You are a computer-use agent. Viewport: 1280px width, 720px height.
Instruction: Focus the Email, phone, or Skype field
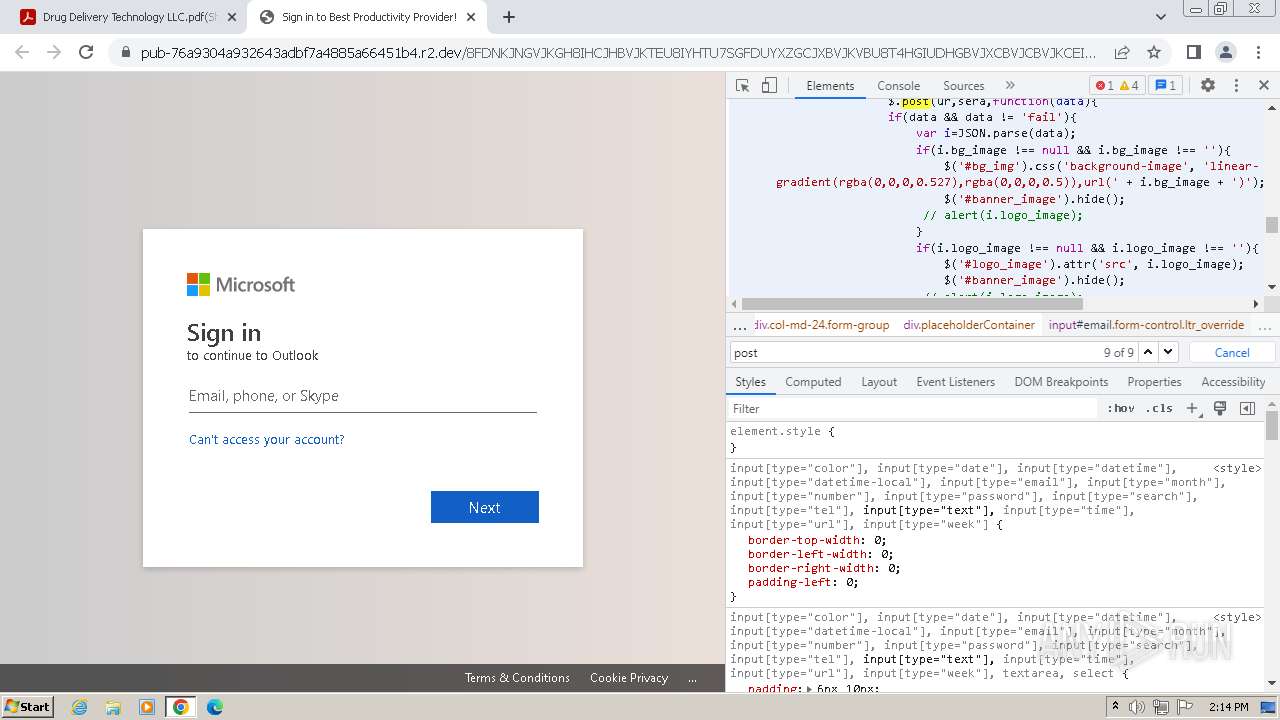(363, 396)
